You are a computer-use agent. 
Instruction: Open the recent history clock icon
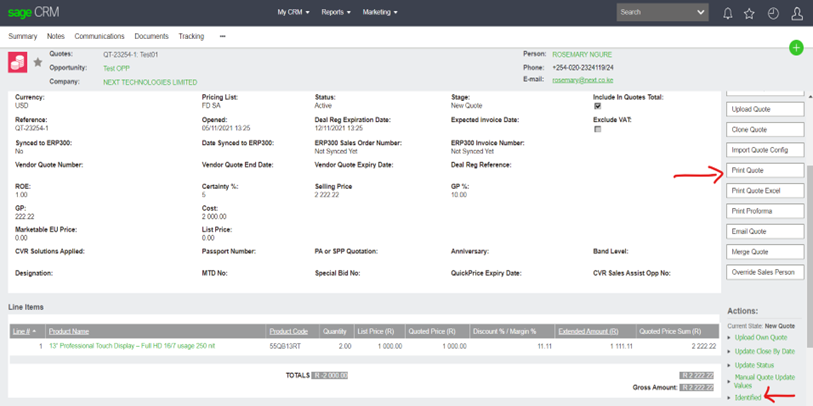coord(773,13)
